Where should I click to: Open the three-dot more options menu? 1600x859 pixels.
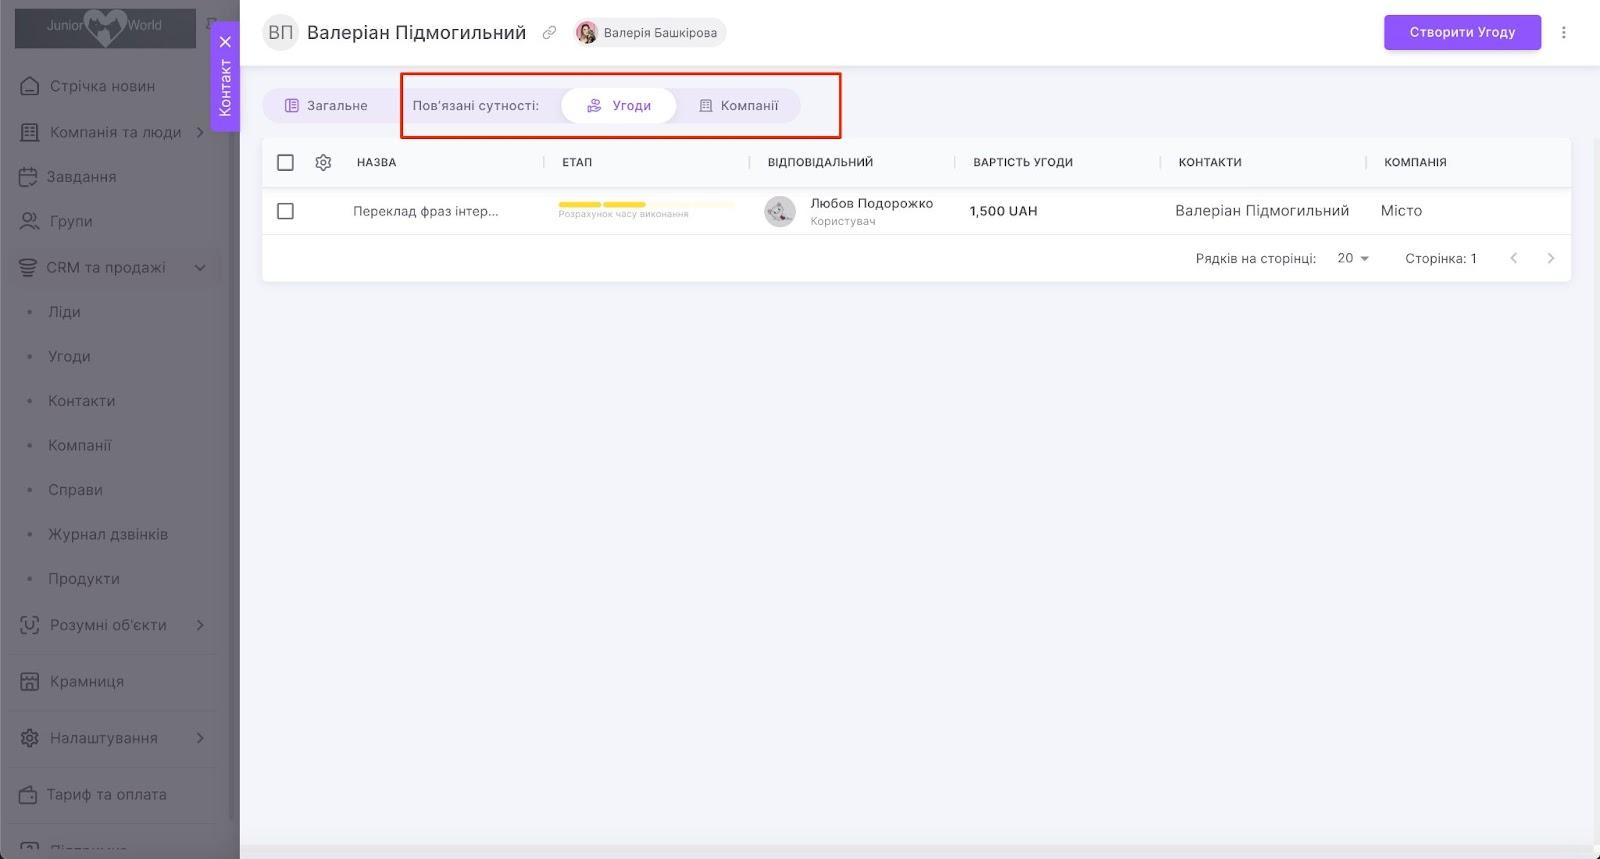pos(1564,32)
